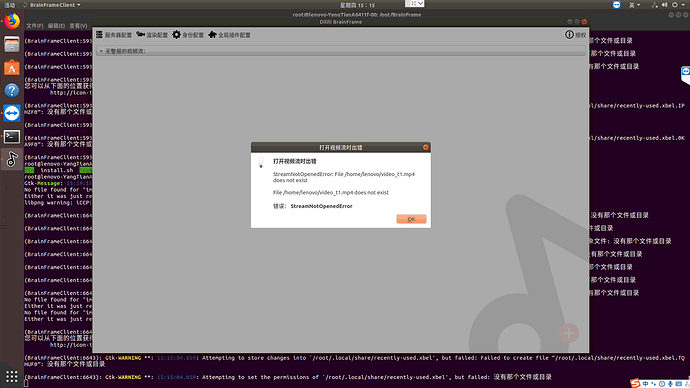The image size is (690, 388).
Task: Open the 授权 license info
Action: click(576, 35)
